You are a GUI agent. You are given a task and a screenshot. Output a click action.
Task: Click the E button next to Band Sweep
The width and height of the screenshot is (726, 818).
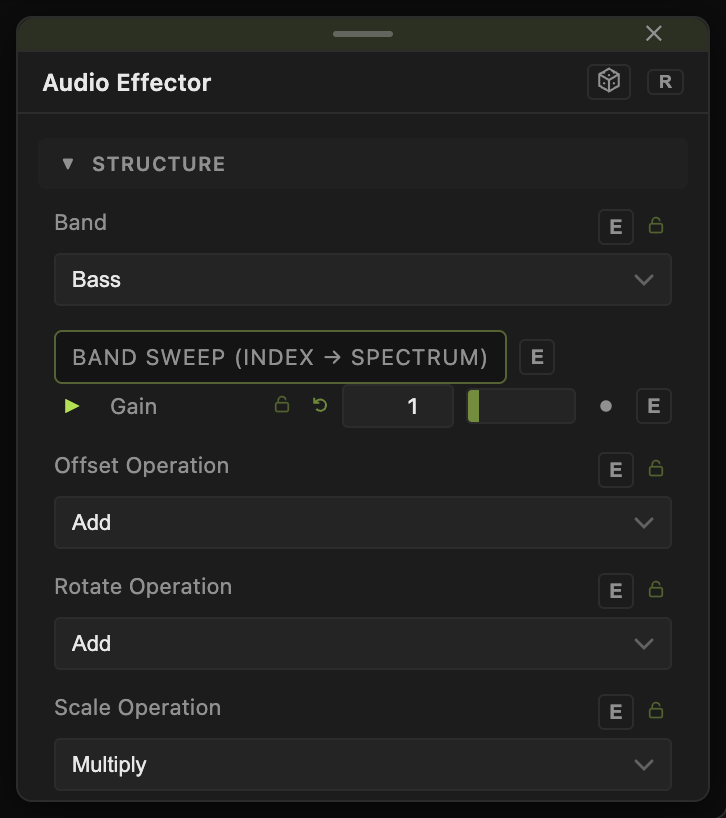pos(537,357)
